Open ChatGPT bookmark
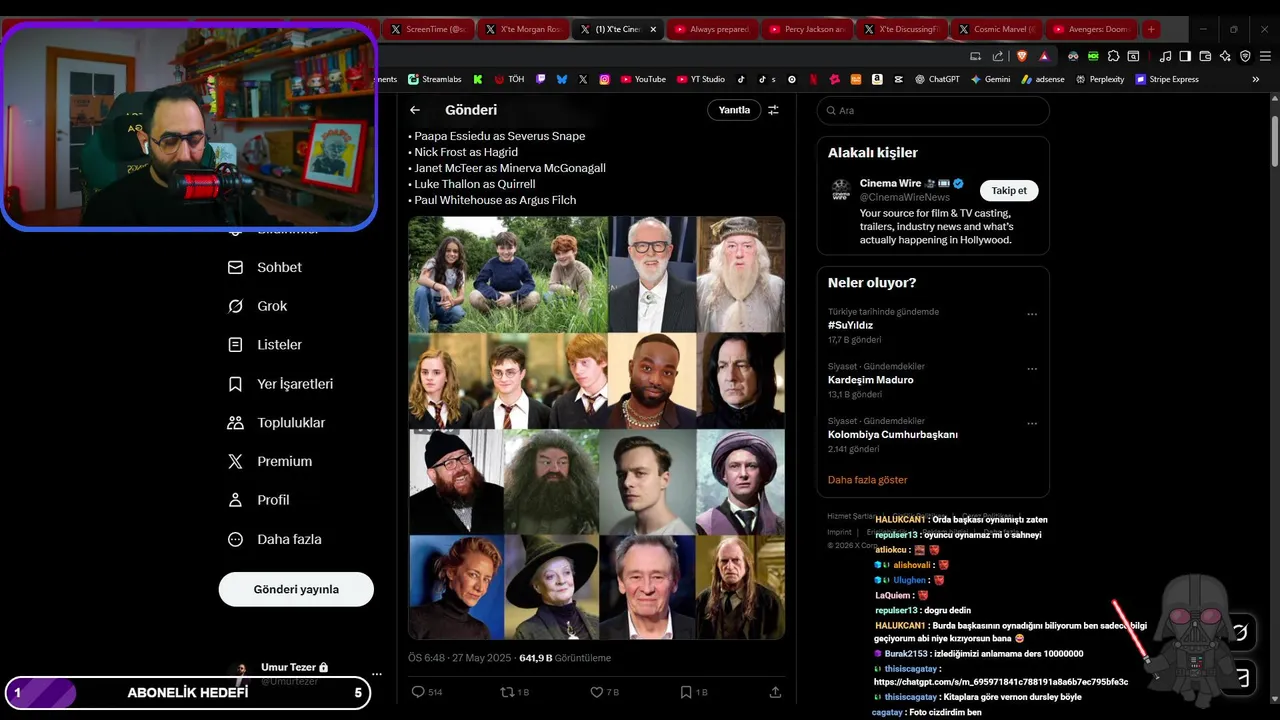1280x720 pixels. [937, 79]
